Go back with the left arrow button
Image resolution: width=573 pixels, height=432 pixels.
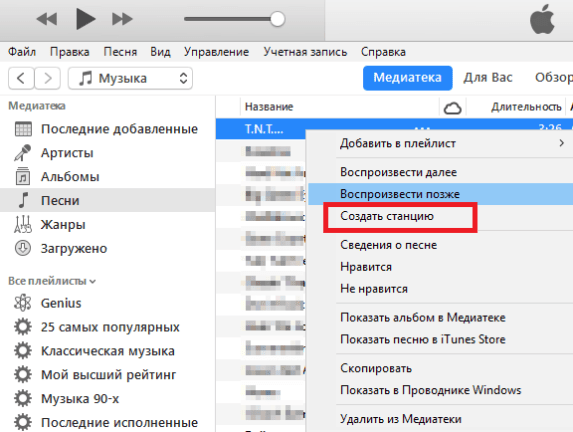click(21, 78)
